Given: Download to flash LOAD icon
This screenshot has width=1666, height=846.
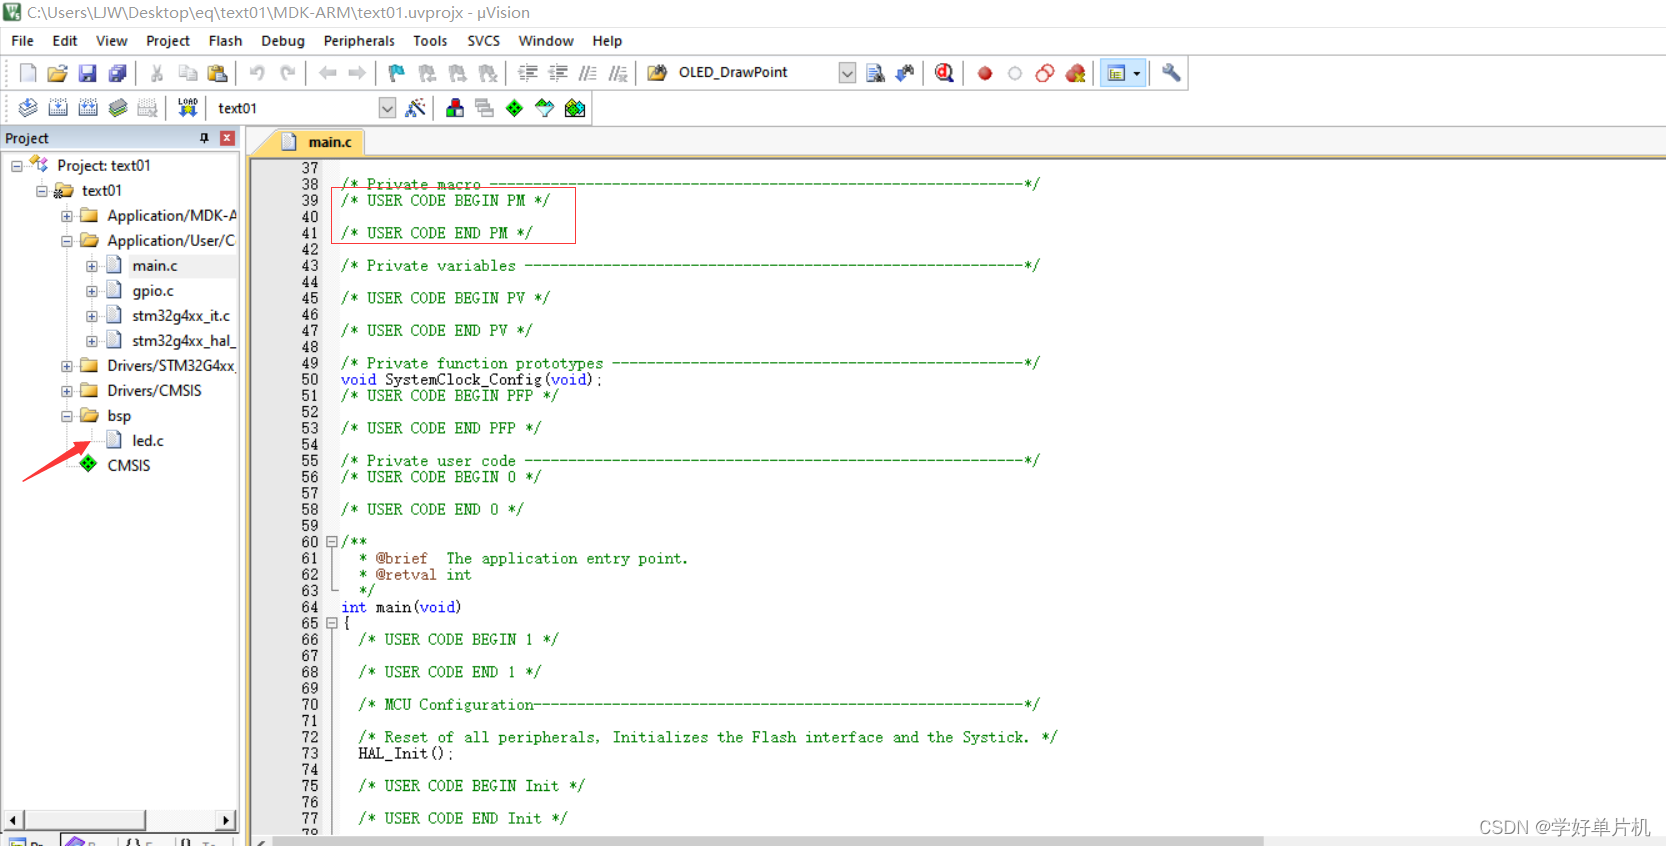Looking at the screenshot, I should click(187, 108).
